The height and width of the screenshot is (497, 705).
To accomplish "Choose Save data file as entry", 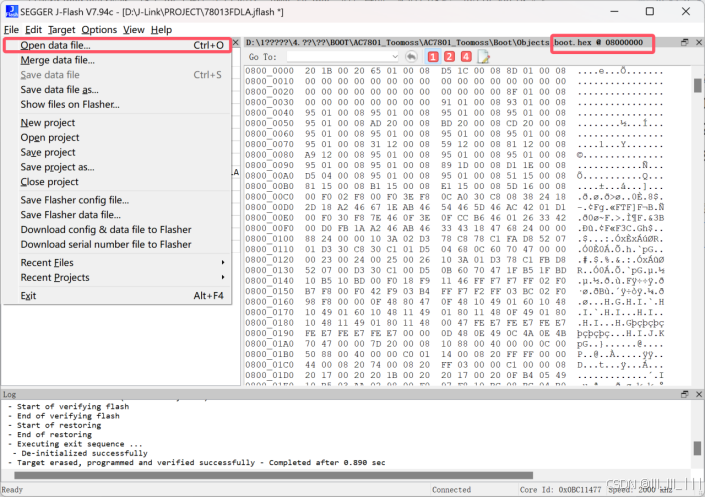I will 118,90.
